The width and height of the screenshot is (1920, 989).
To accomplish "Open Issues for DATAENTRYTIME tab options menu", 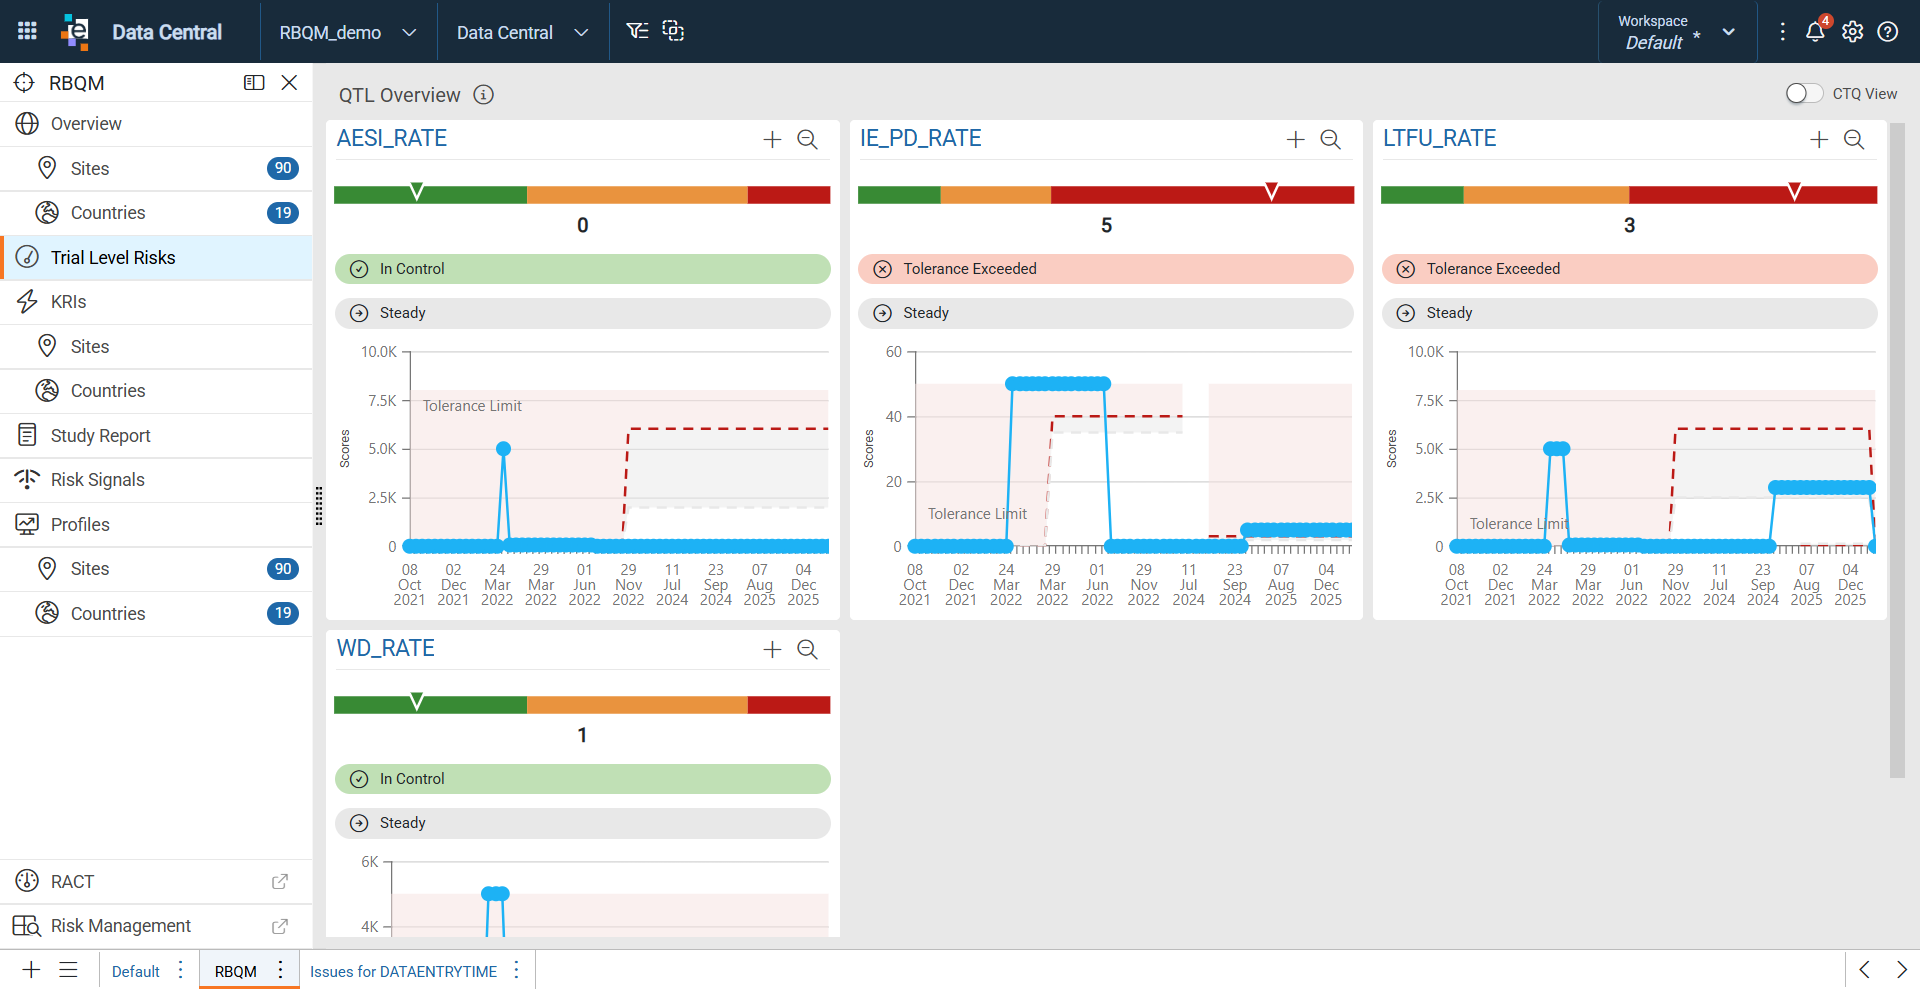I will [x=516, y=970].
